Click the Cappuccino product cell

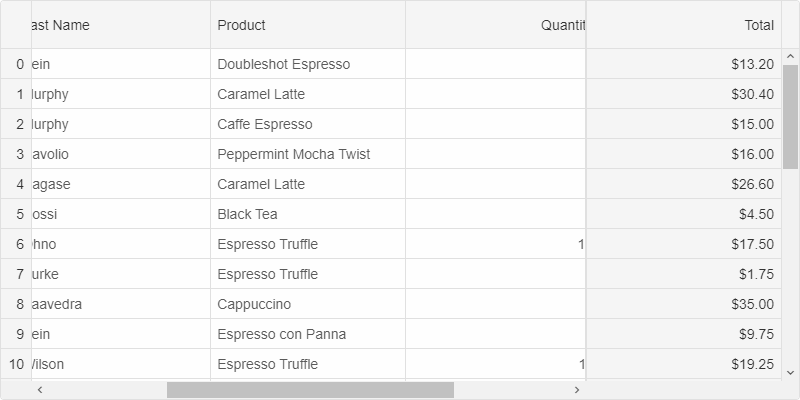(308, 304)
